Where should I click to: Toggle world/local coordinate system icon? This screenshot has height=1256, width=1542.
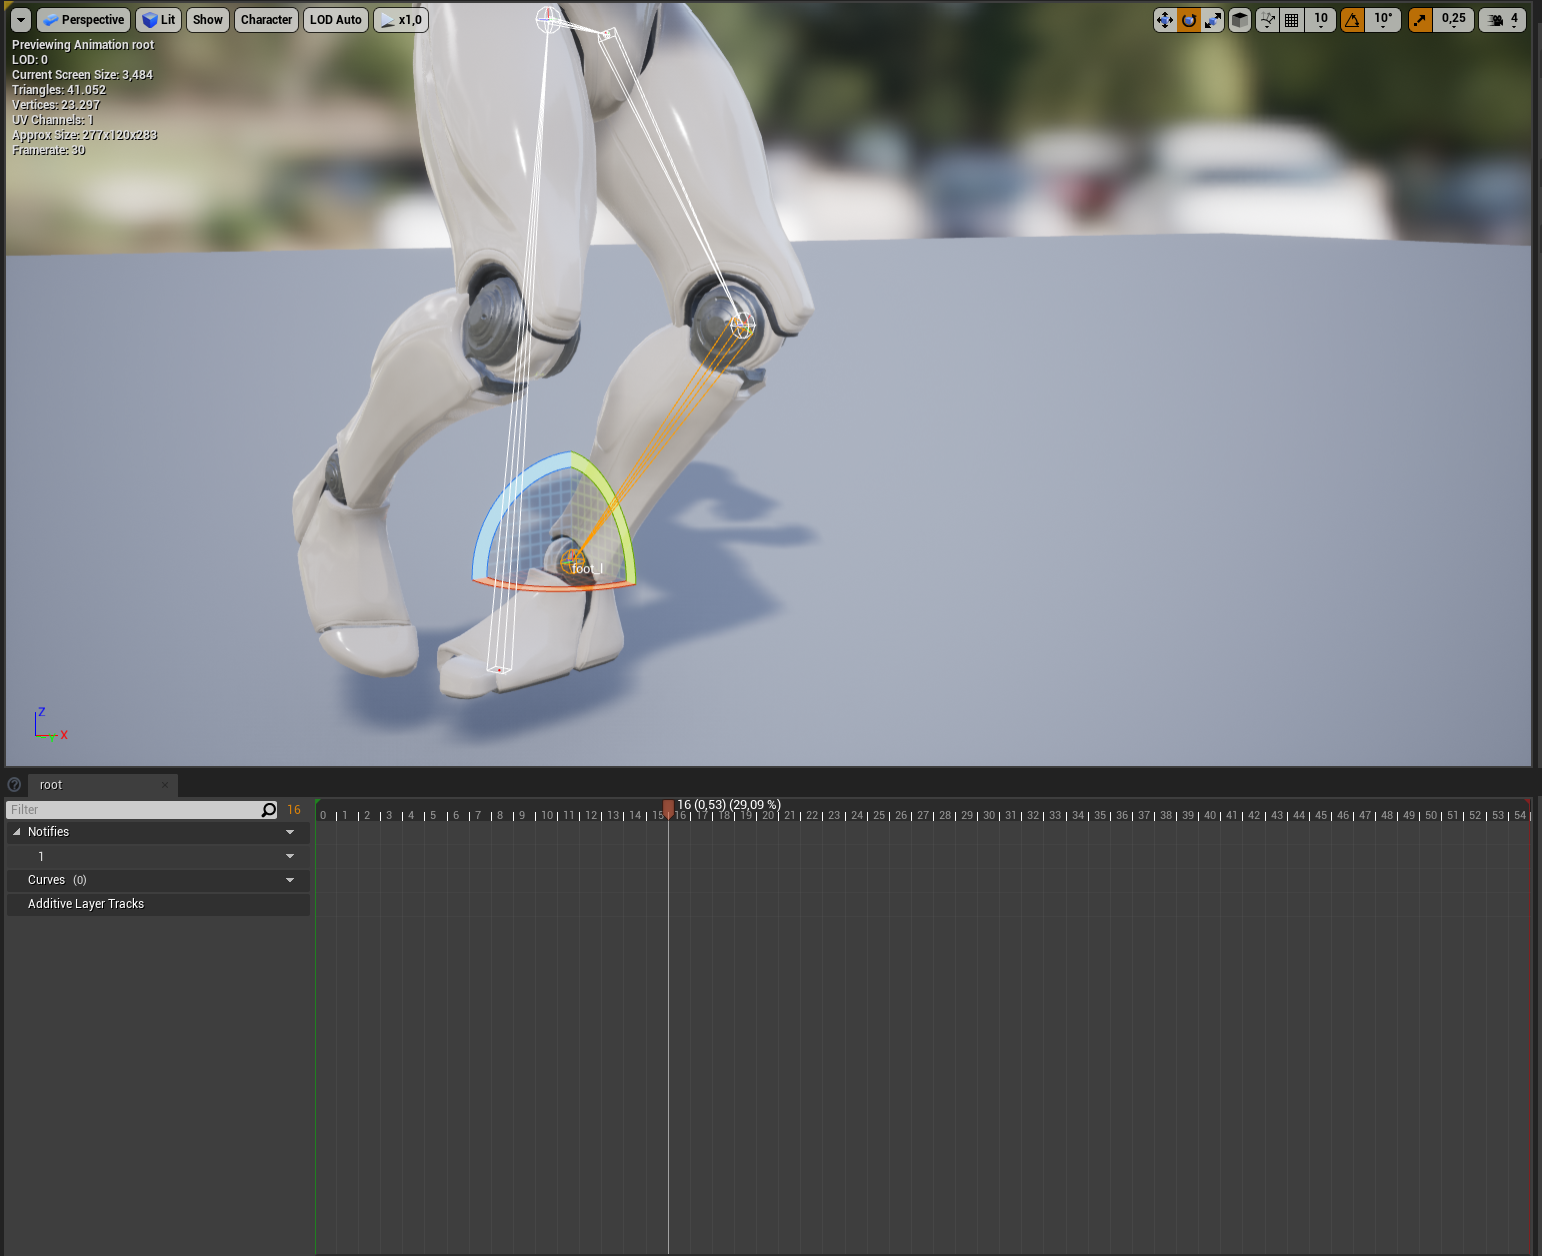(x=1239, y=19)
